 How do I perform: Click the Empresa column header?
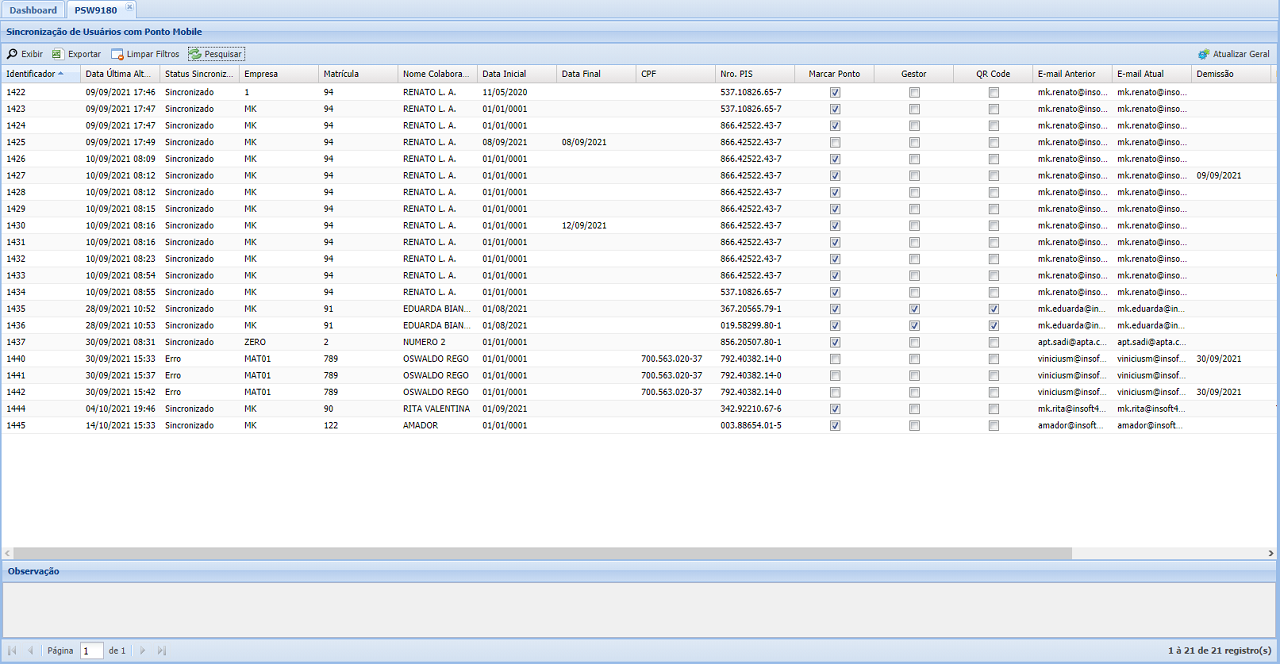tap(279, 74)
